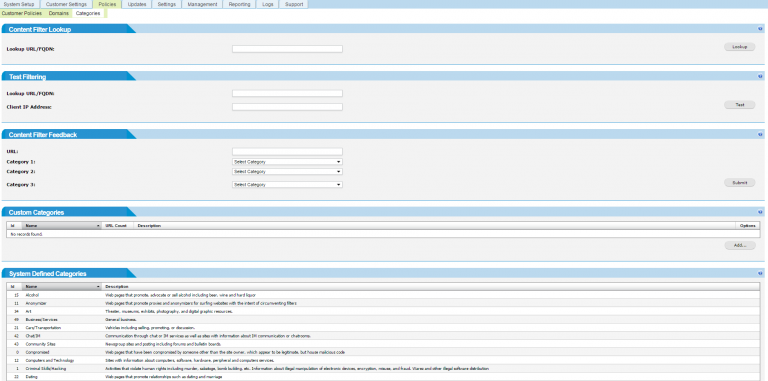The width and height of the screenshot is (768, 381).
Task: Sort Custom Categories by Id column
Action: [x=14, y=226]
